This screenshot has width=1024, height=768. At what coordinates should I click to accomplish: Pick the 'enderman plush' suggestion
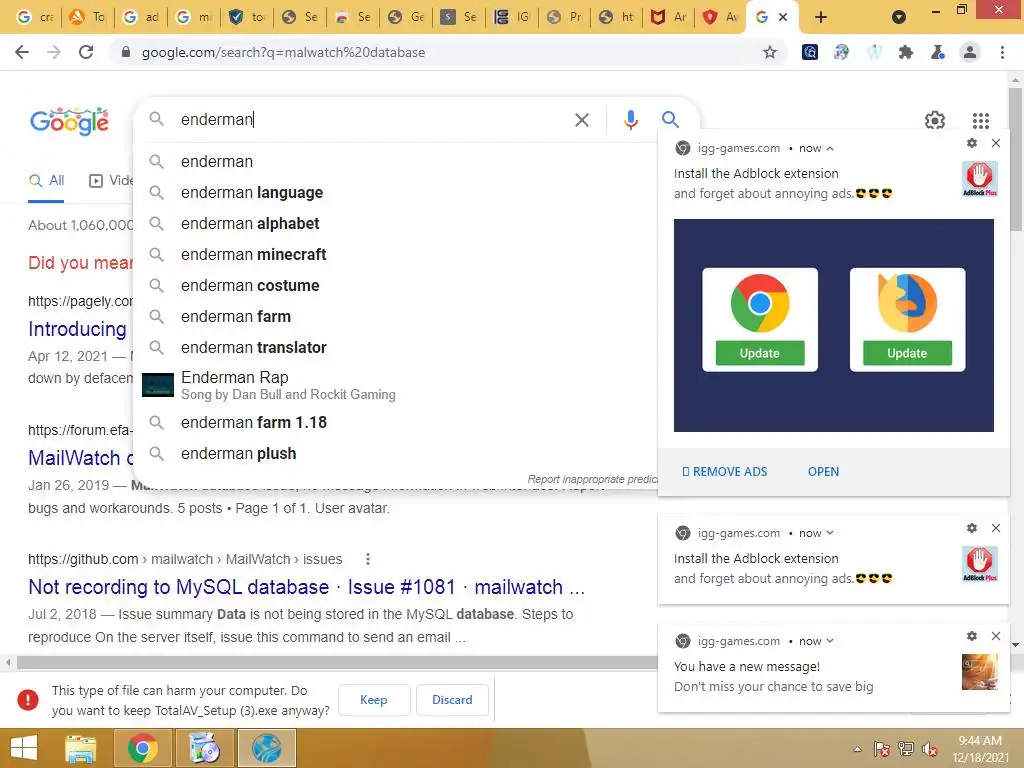pyautogui.click(x=396, y=453)
